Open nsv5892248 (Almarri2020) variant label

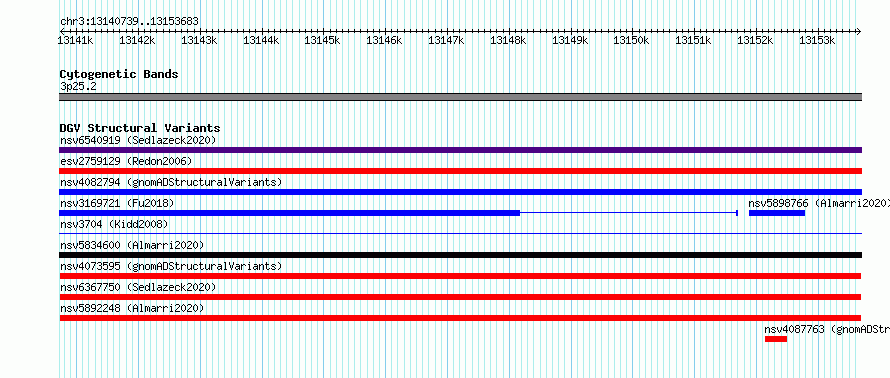(132, 308)
